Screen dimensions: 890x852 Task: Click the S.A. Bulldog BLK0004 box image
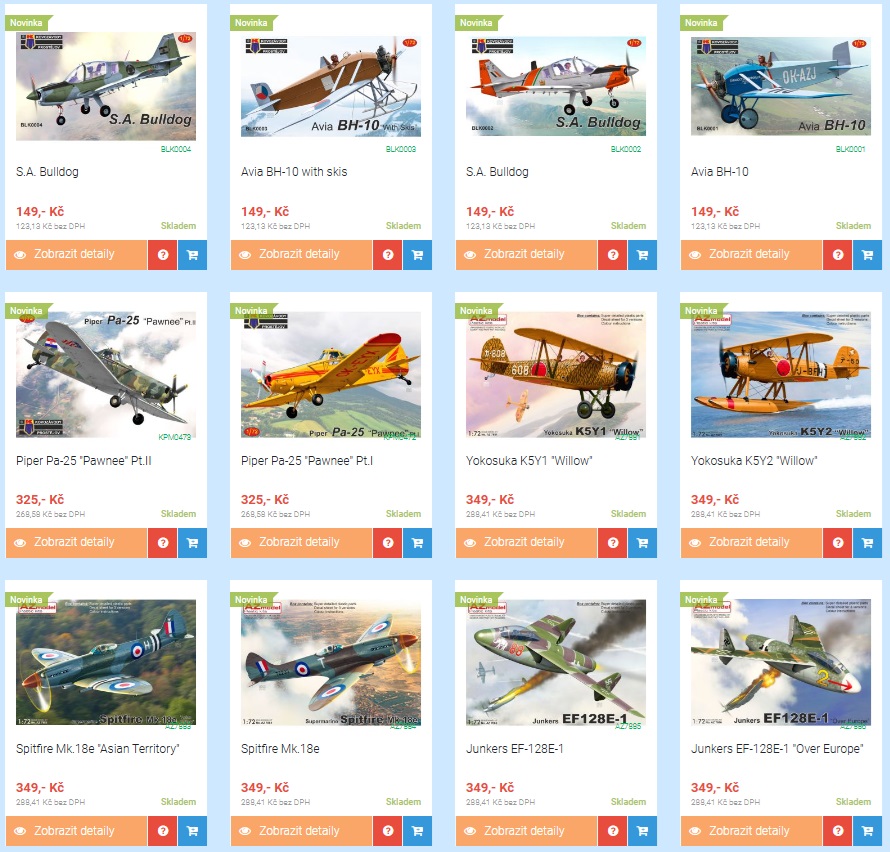pyautogui.click(x=106, y=86)
